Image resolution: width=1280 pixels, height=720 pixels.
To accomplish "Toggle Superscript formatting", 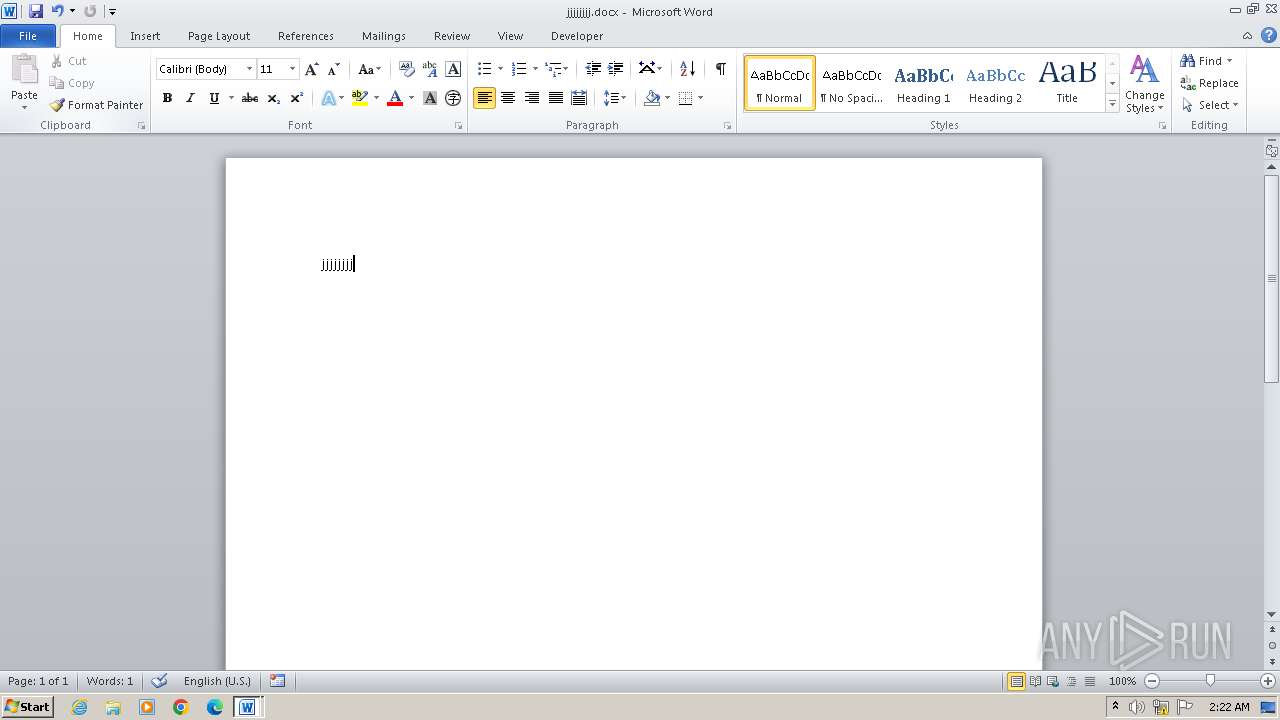I will [297, 98].
